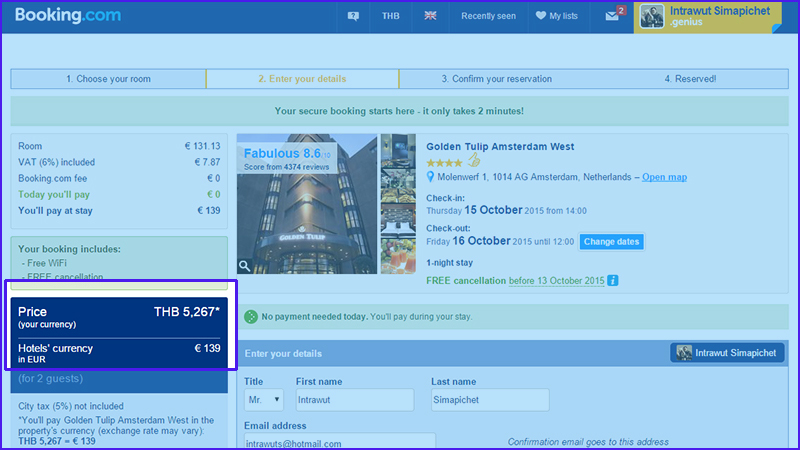Image resolution: width=800 pixels, height=450 pixels.
Task: Click the small hotel thumbnail strip
Action: pos(398,205)
